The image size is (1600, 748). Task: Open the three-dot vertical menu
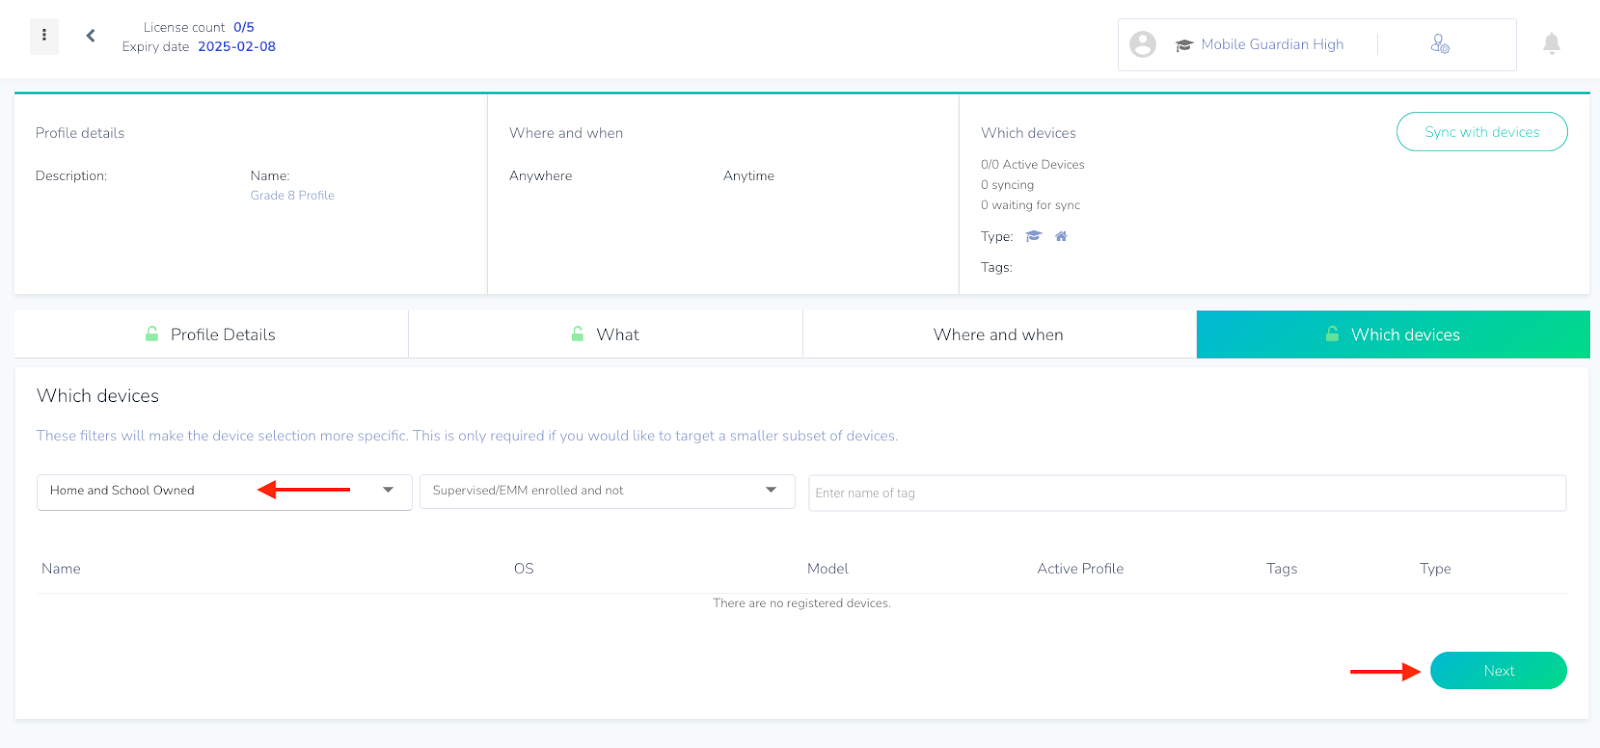click(x=44, y=35)
